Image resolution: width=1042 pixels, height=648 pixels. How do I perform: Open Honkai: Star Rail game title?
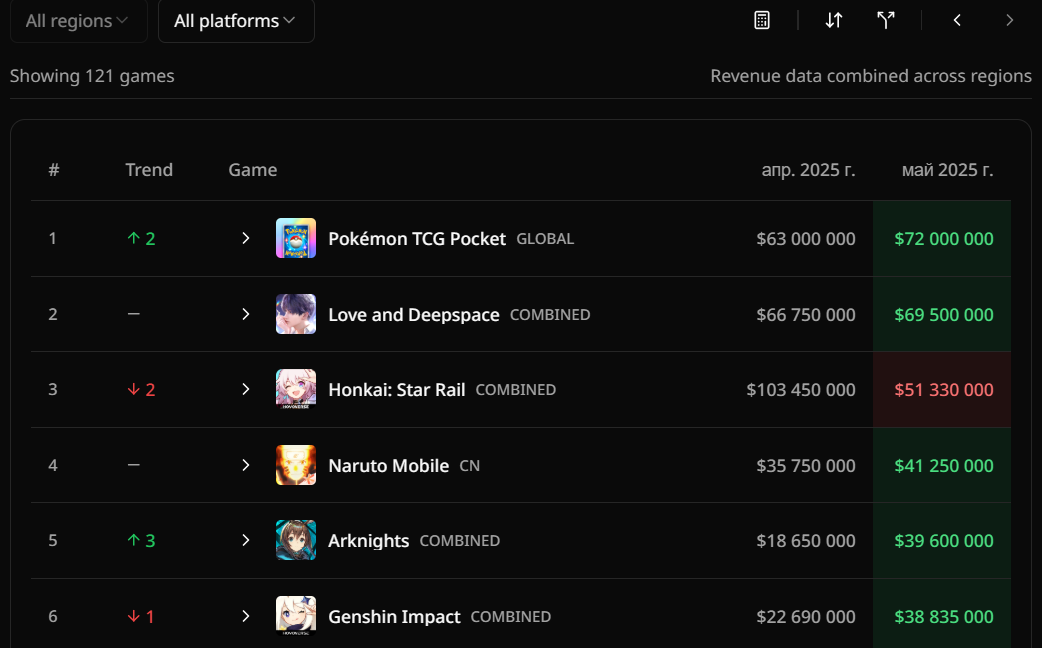(397, 389)
